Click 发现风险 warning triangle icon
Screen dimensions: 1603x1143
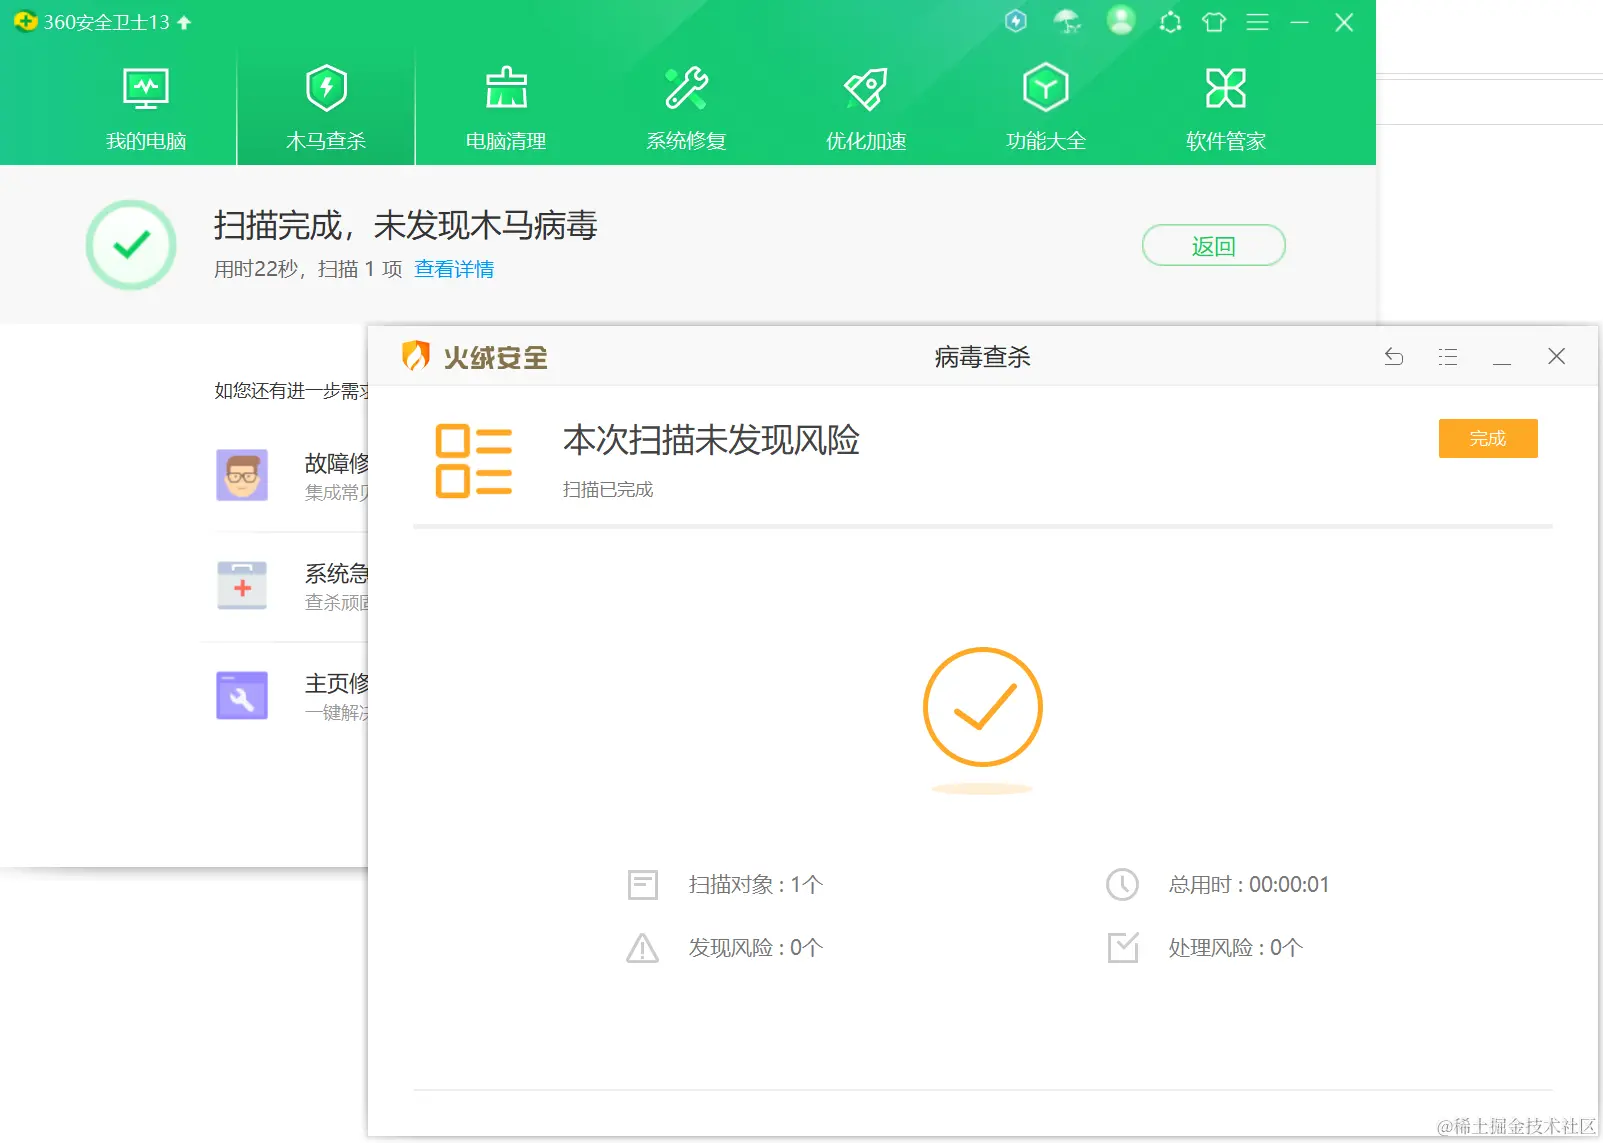pos(643,948)
